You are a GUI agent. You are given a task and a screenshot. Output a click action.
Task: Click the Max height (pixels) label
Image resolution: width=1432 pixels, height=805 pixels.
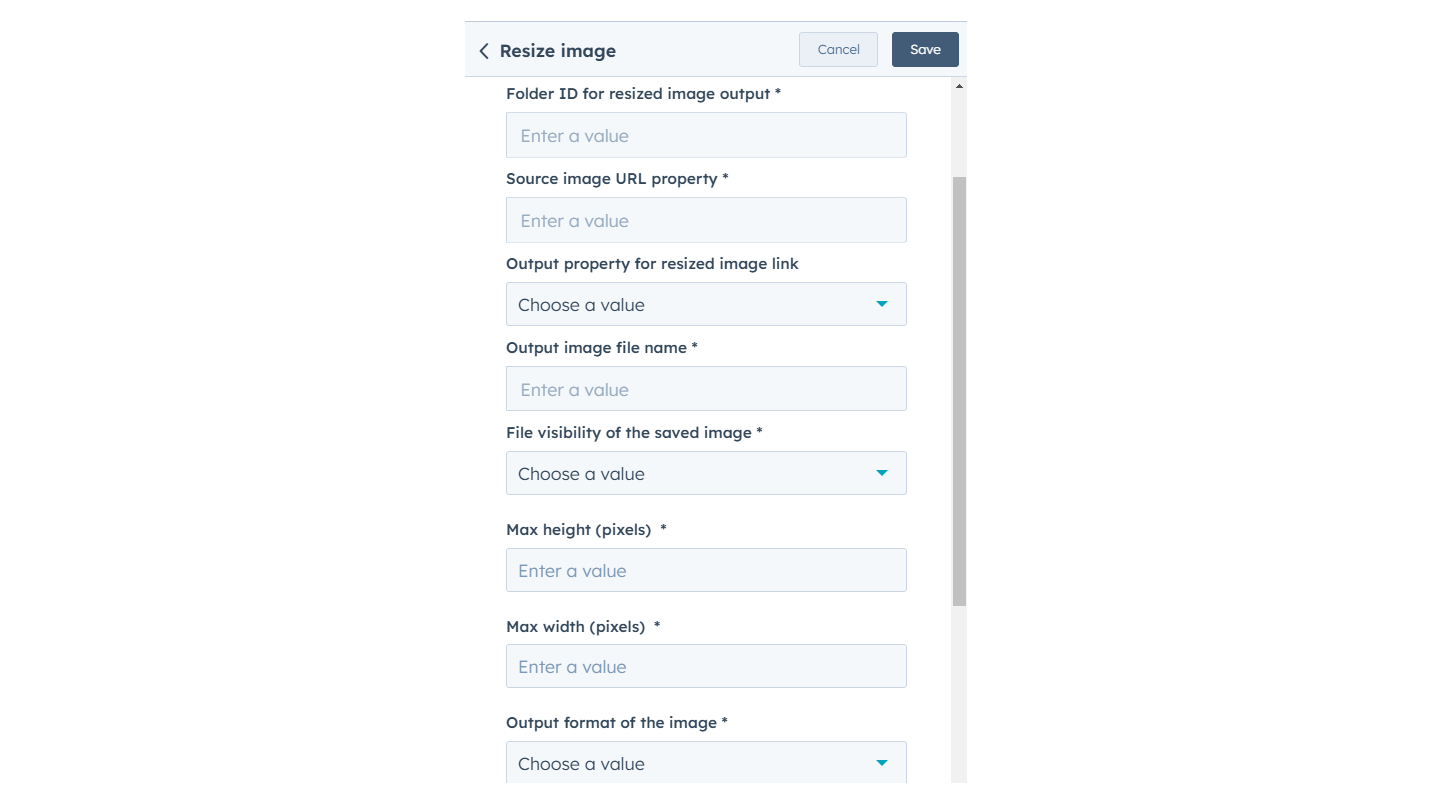coord(579,530)
